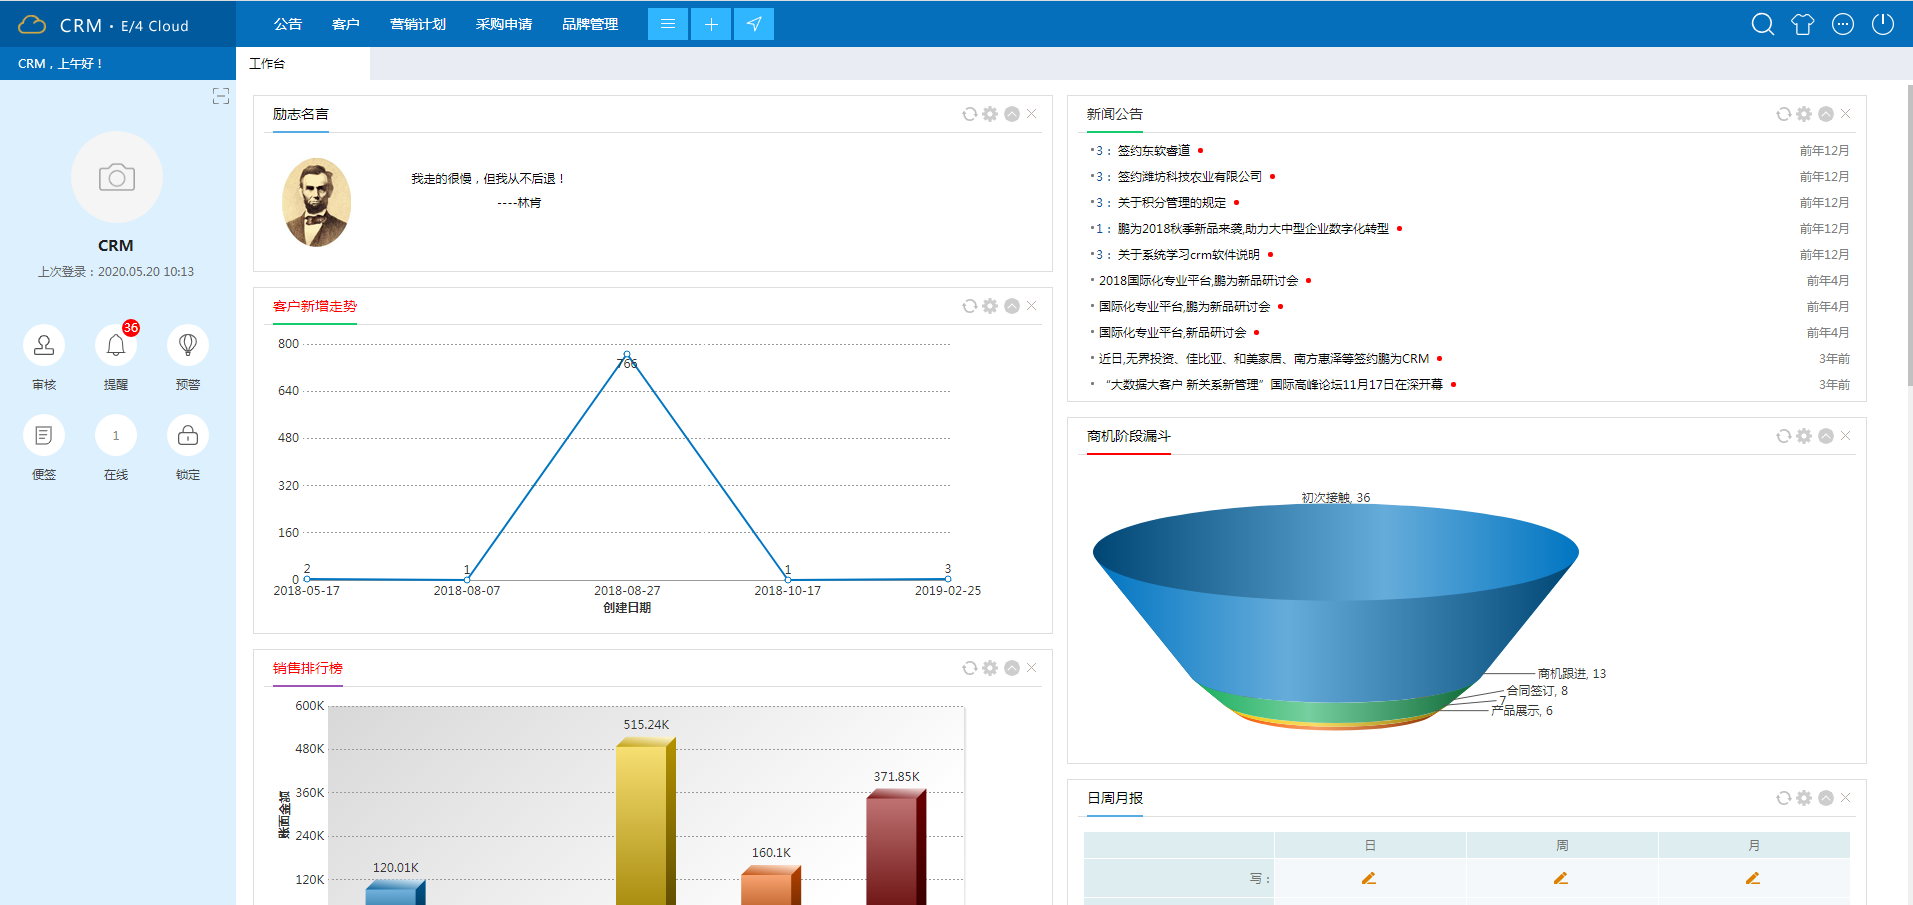1913x905 pixels.
Task: Open news link 关于积分管理的规定
Action: [1171, 203]
